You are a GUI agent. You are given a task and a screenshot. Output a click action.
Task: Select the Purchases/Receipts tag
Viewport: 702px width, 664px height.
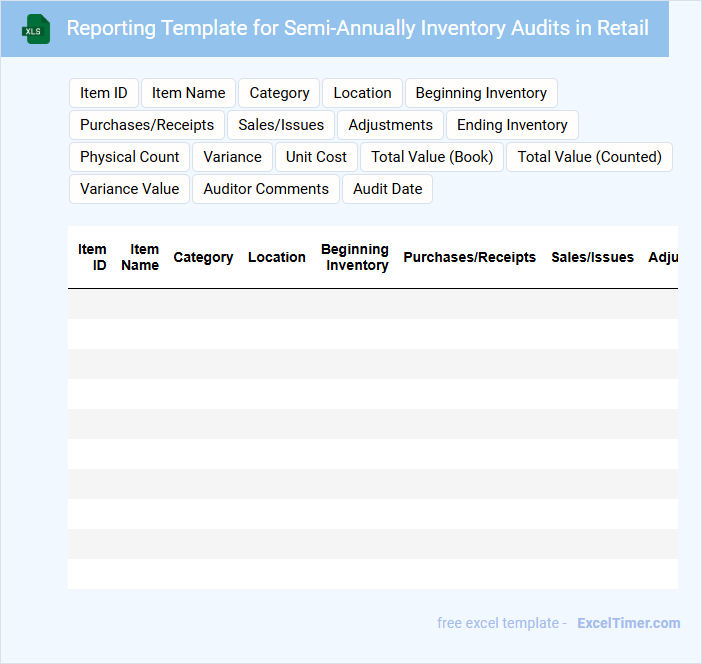click(147, 125)
